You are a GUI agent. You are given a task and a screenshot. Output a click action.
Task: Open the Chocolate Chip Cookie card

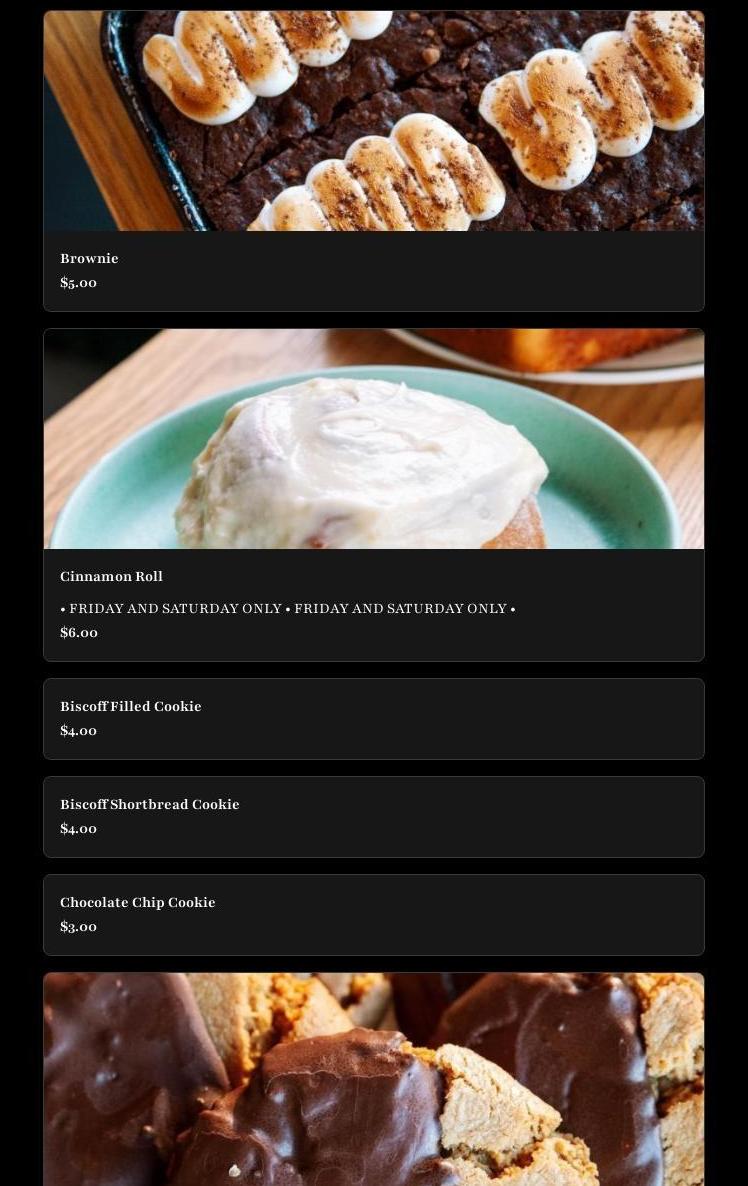pos(374,914)
